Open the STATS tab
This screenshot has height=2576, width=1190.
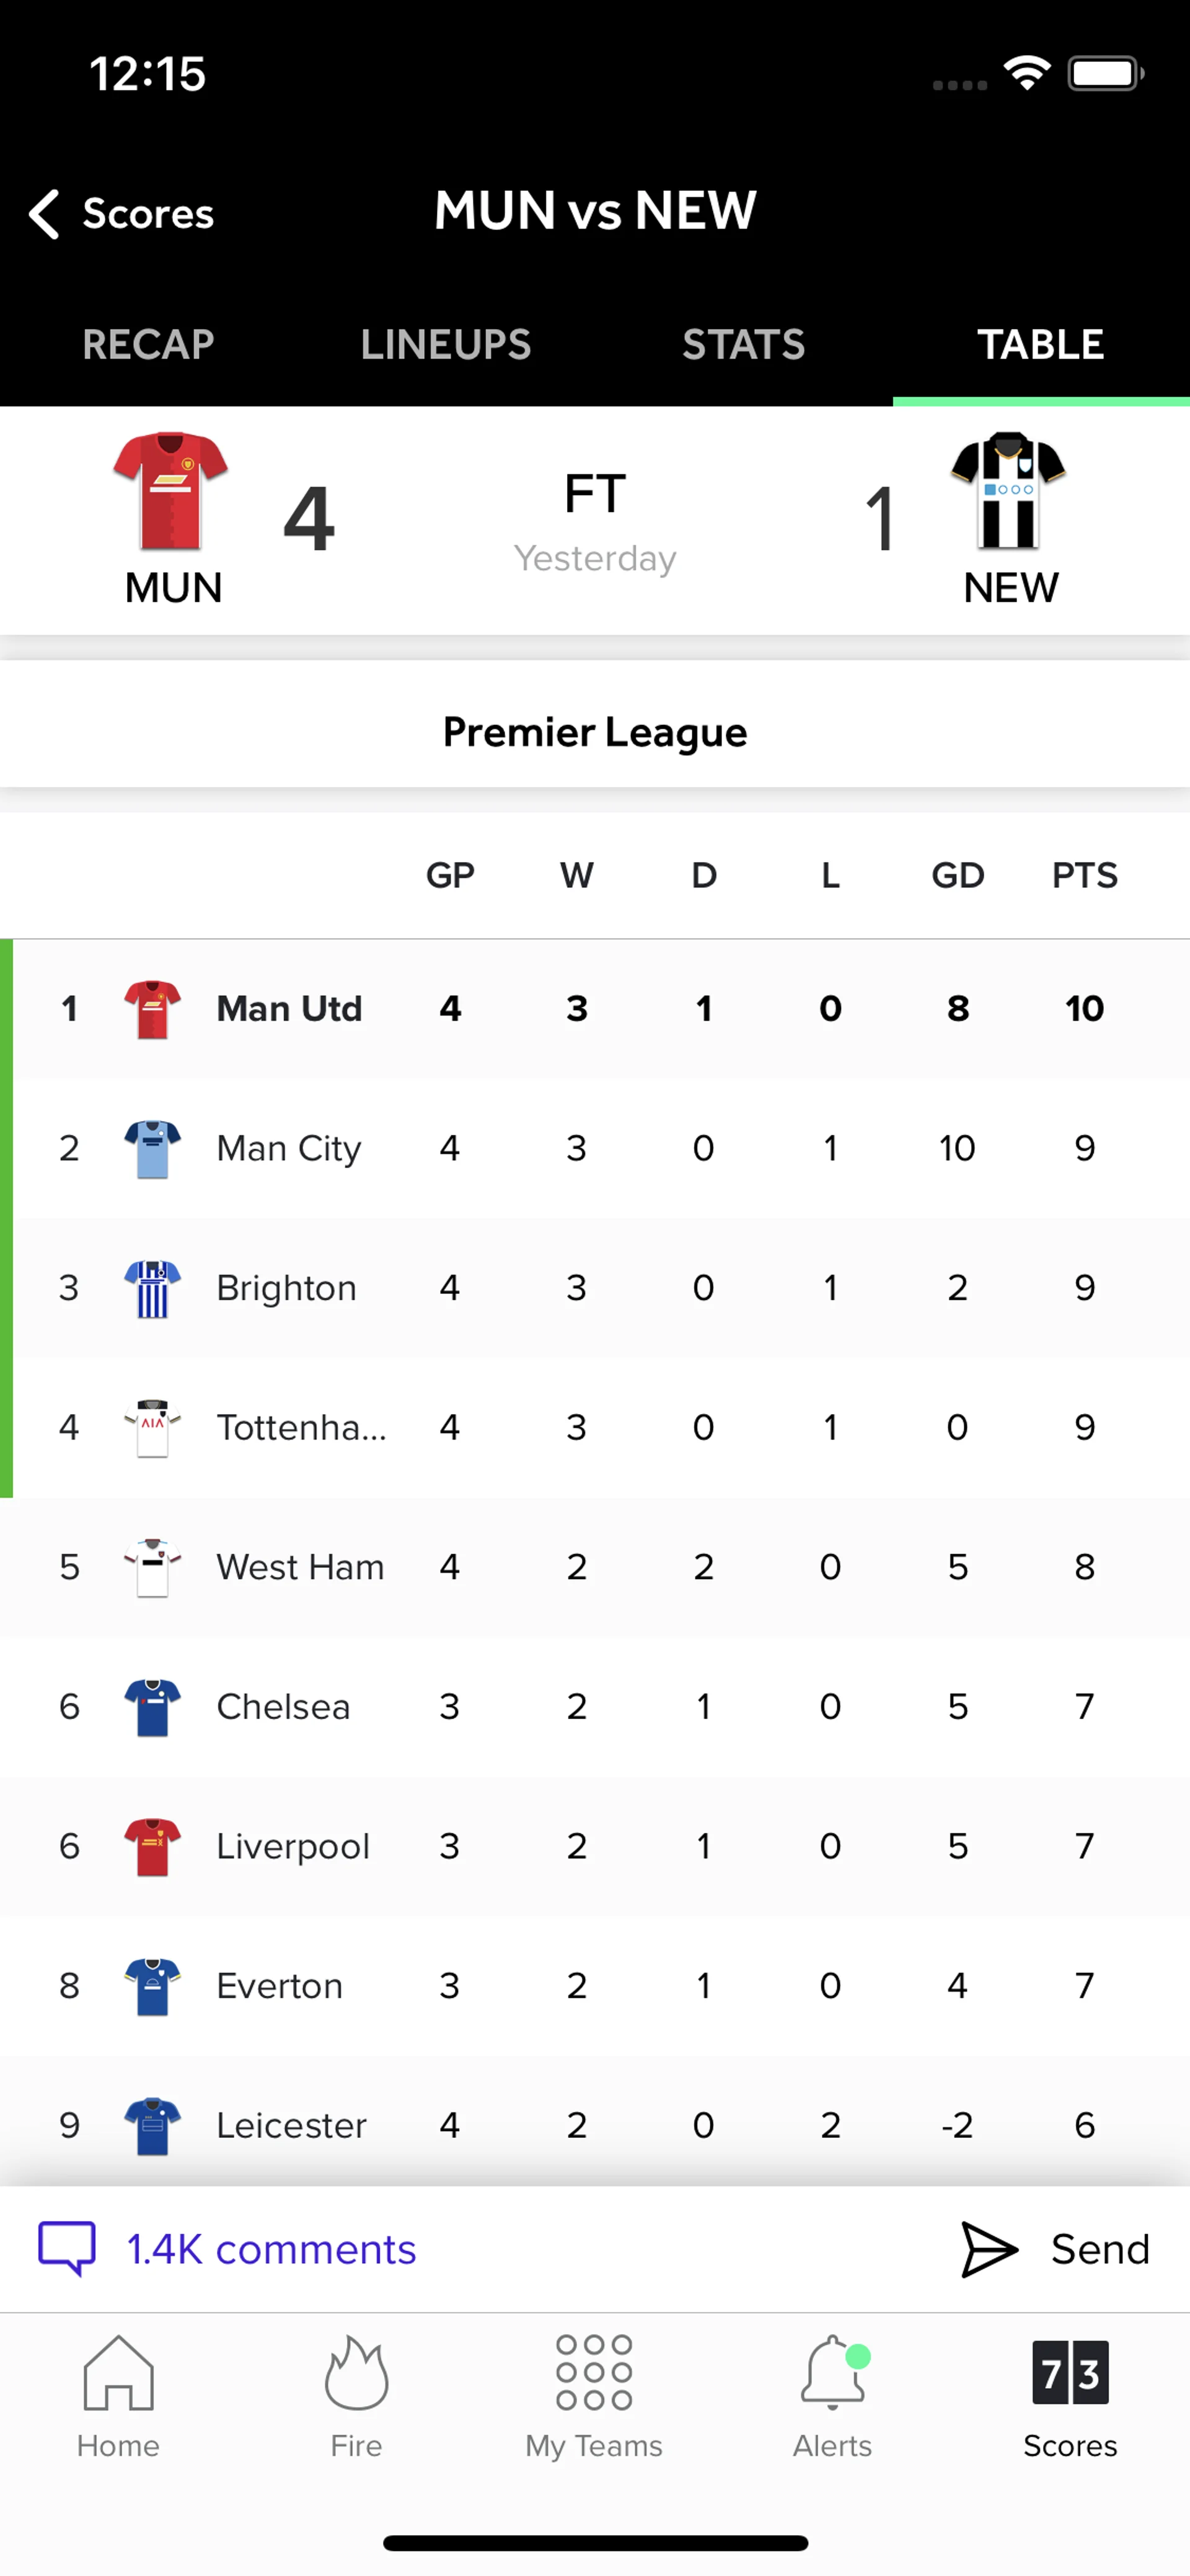[743, 344]
